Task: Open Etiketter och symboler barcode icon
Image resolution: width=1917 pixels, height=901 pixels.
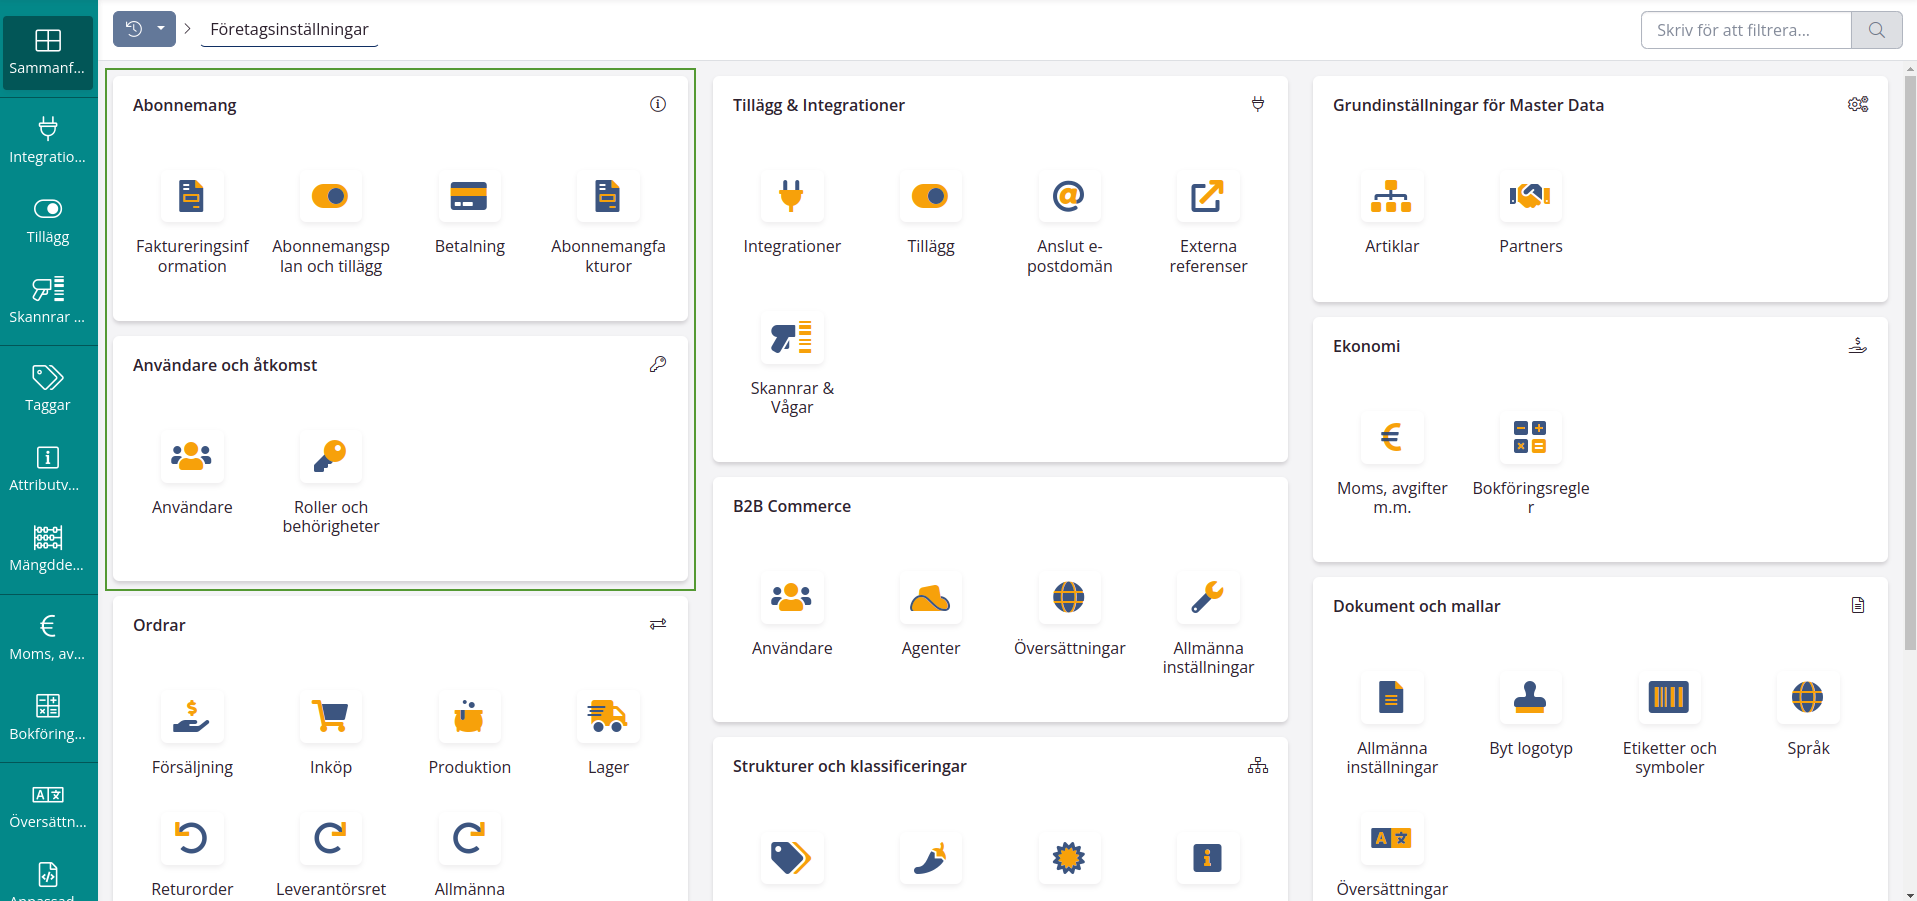Action: 1668,697
